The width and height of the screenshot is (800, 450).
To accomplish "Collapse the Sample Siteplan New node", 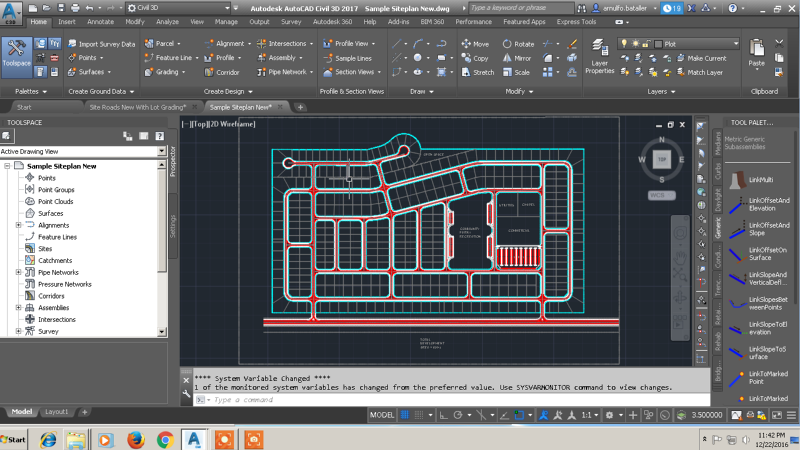I will [x=7, y=166].
